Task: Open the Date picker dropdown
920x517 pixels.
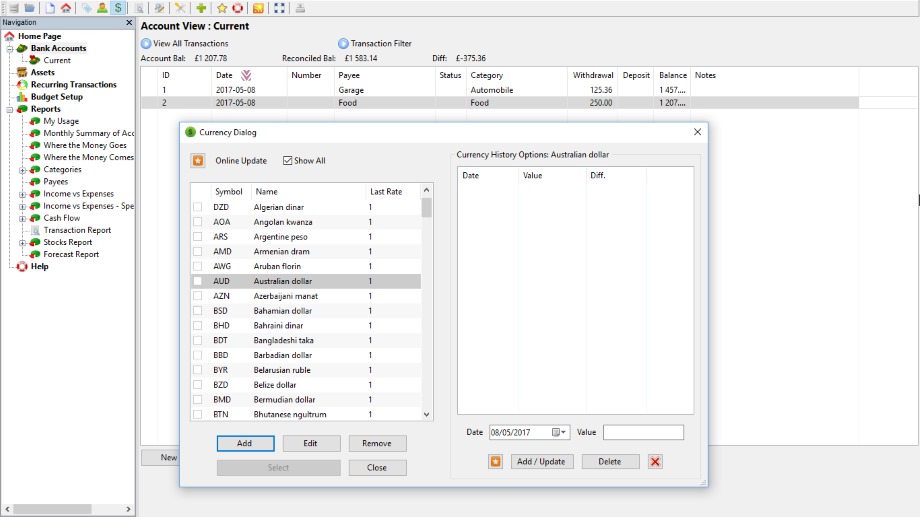Action: (x=562, y=432)
